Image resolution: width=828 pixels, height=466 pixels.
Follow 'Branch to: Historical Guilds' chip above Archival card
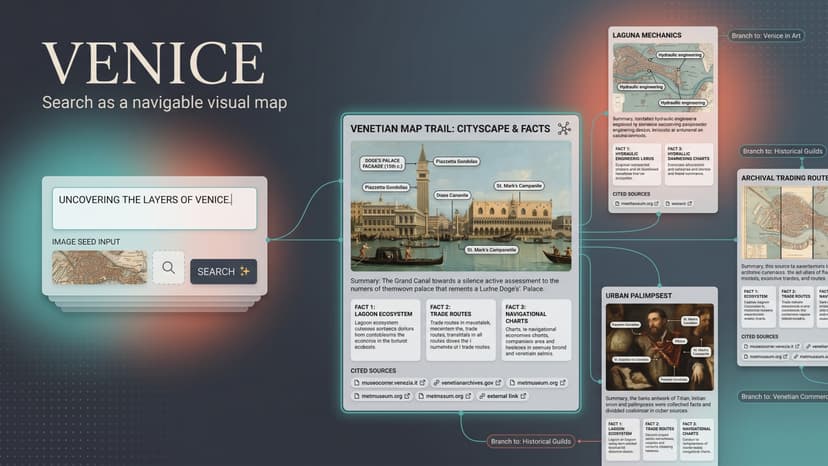click(x=782, y=151)
